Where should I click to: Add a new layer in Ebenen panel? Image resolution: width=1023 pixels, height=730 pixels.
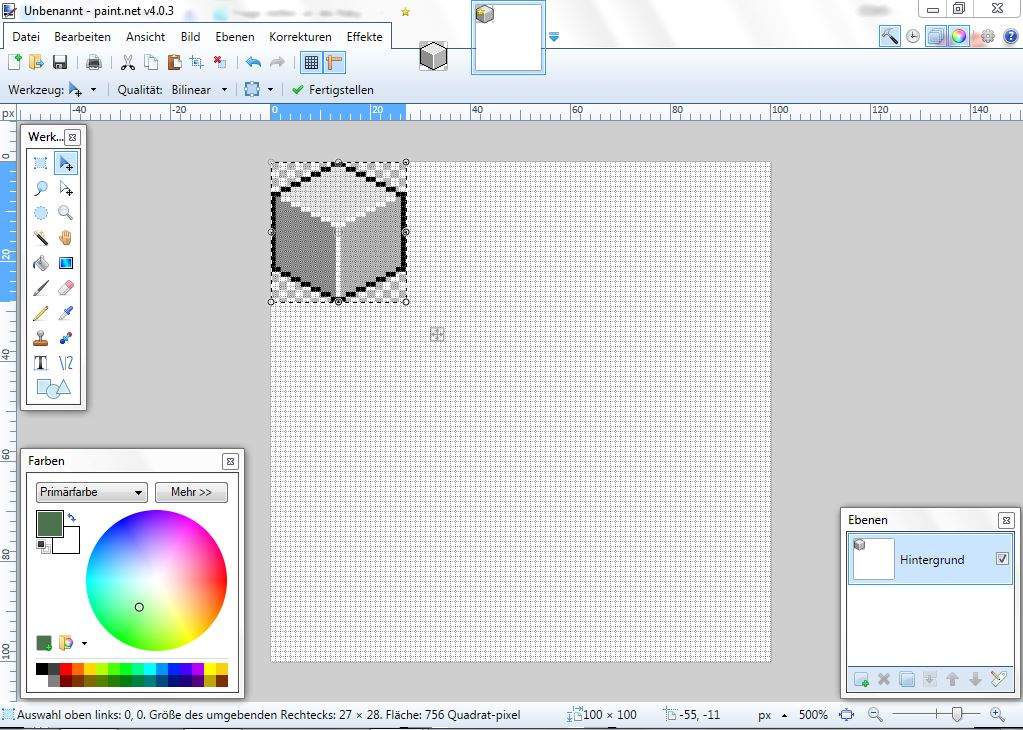pos(861,679)
